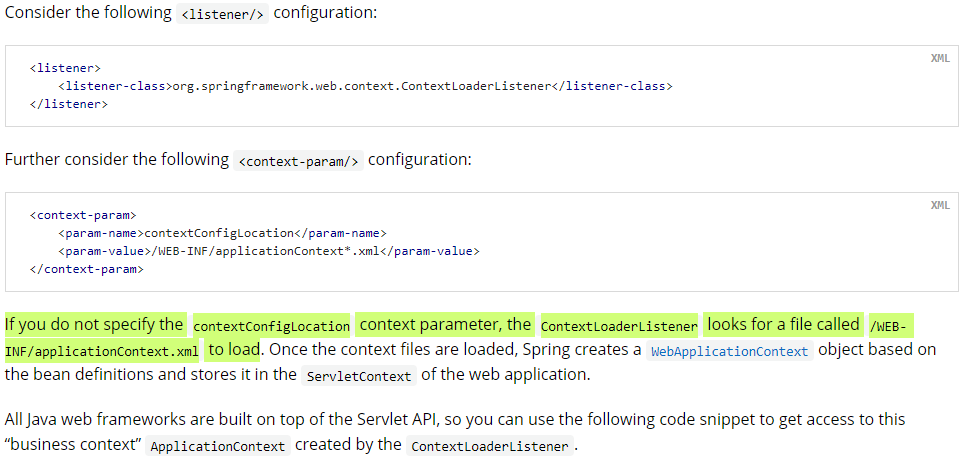Click the opening <listener> tag line
Screen dimensions: 975x475
click(65, 68)
